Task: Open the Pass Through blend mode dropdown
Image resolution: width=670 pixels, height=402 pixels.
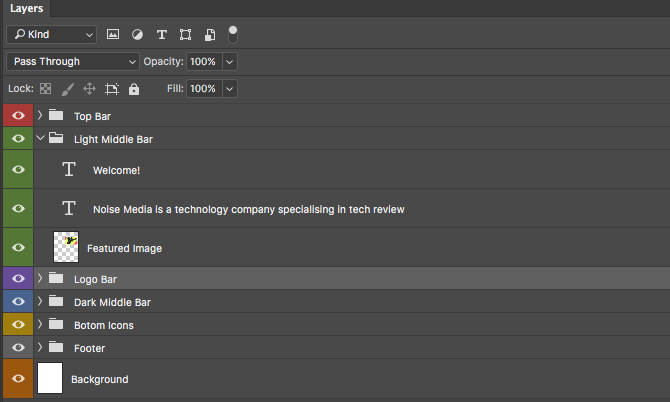Action: 73,62
